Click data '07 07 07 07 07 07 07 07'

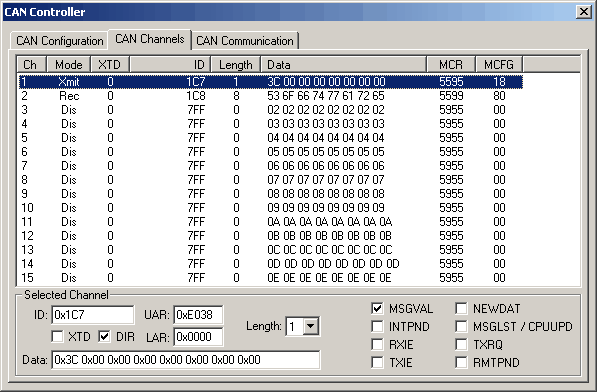coord(326,180)
